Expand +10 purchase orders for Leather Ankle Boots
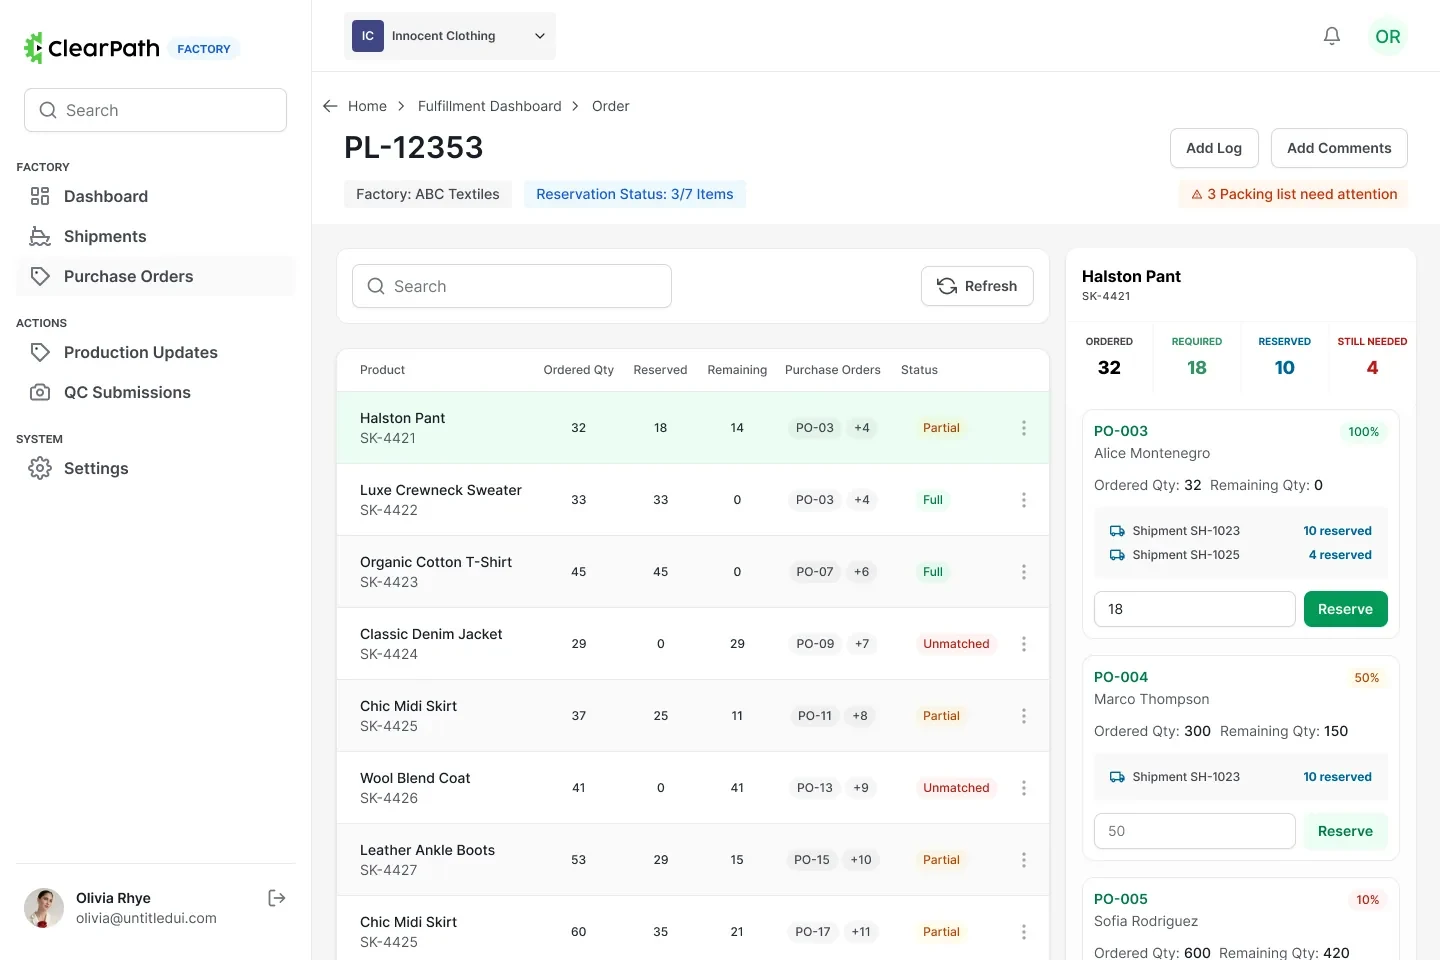The height and width of the screenshot is (960, 1440). tap(861, 860)
